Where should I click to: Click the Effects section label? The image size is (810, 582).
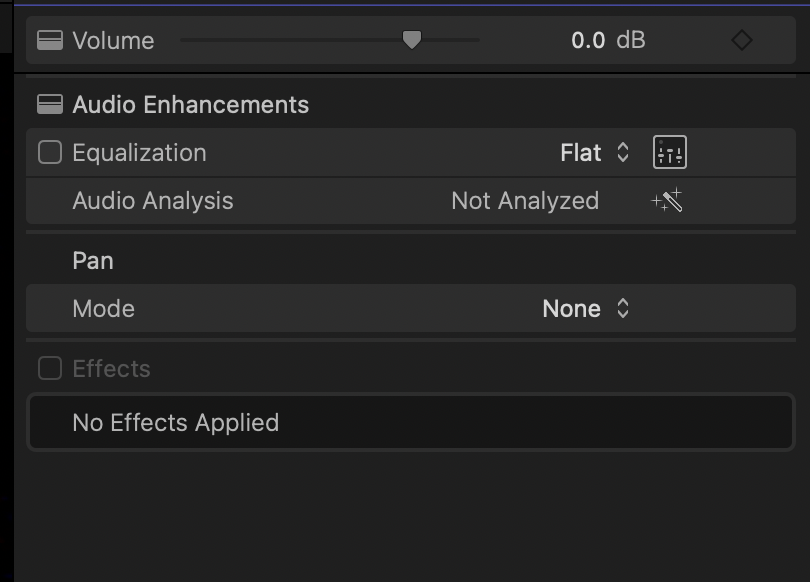tap(111, 369)
